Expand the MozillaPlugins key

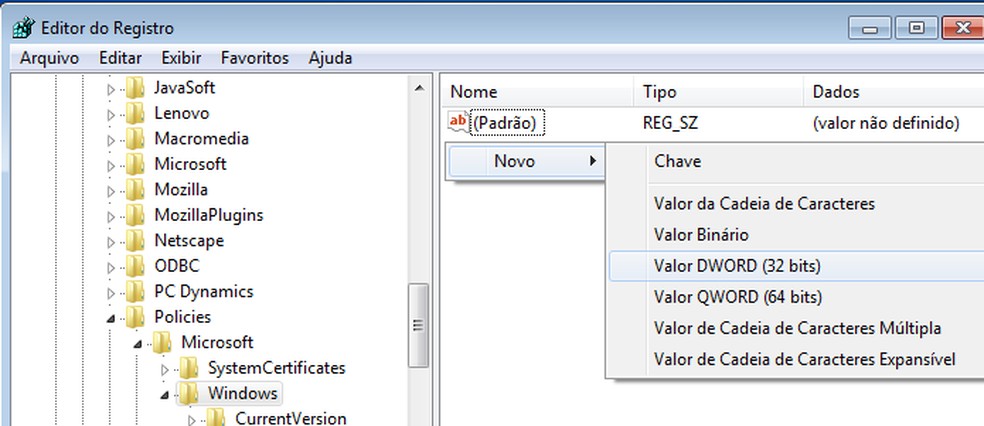[x=111, y=216]
